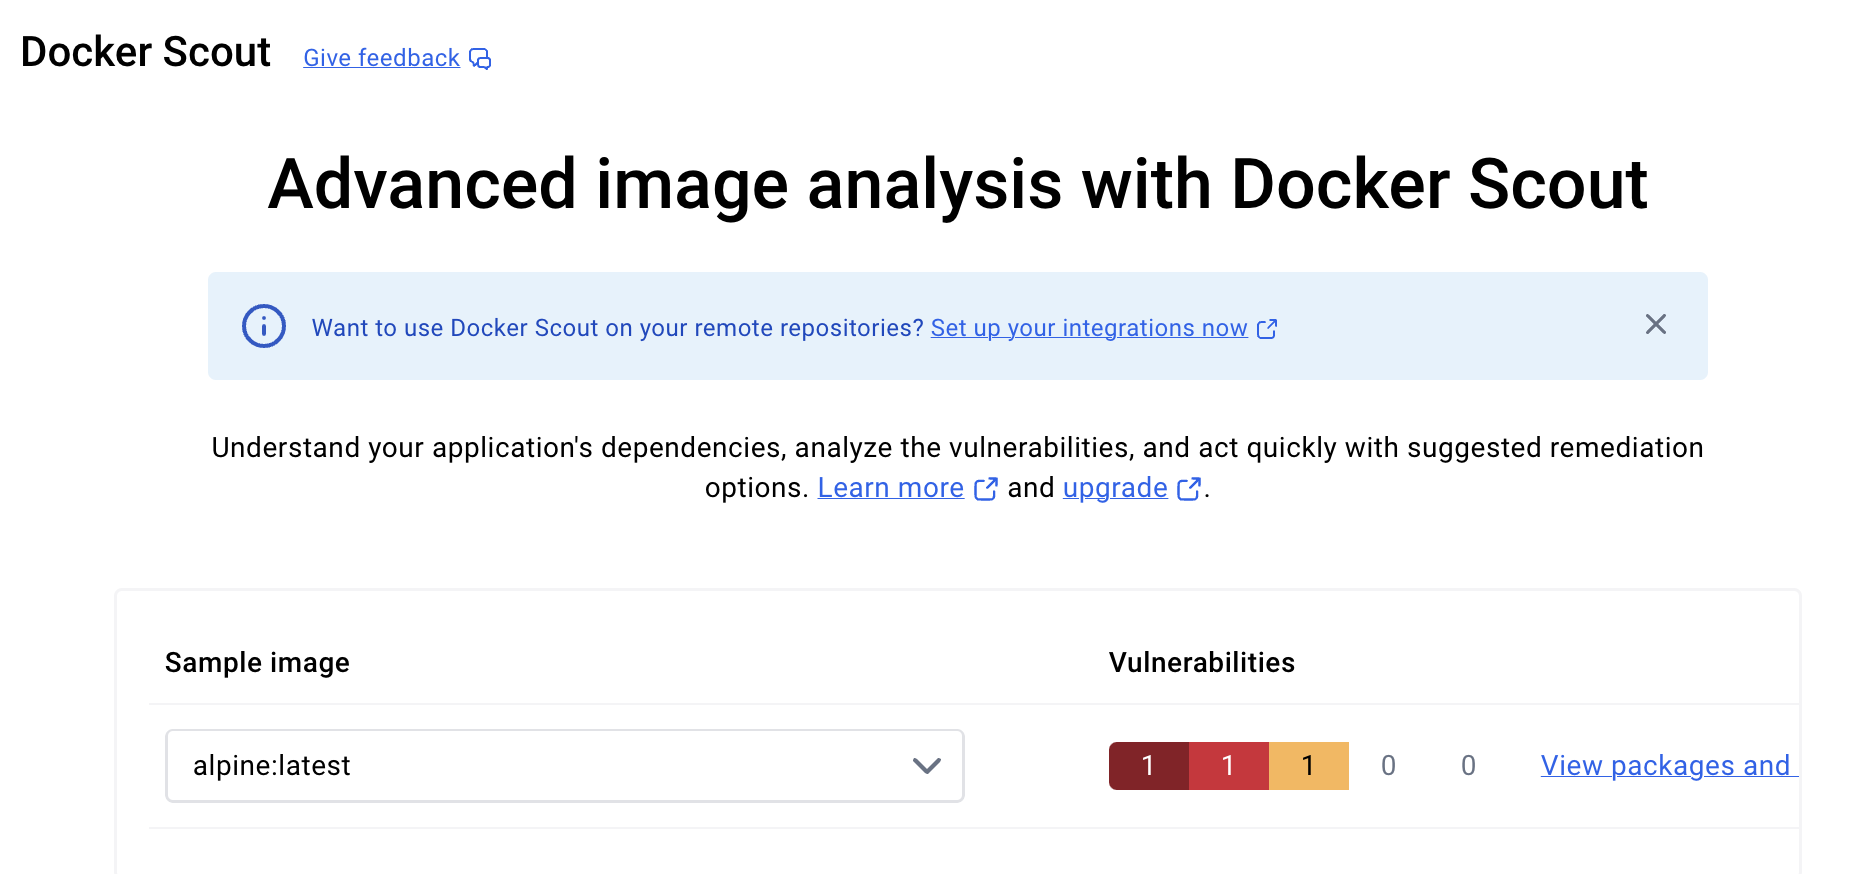The height and width of the screenshot is (874, 1860).
Task: Click the feedback speech bubble icon
Action: pyautogui.click(x=481, y=59)
